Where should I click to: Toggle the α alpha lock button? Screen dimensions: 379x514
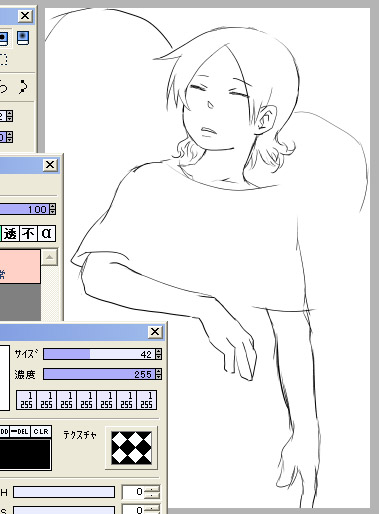tap(46, 233)
